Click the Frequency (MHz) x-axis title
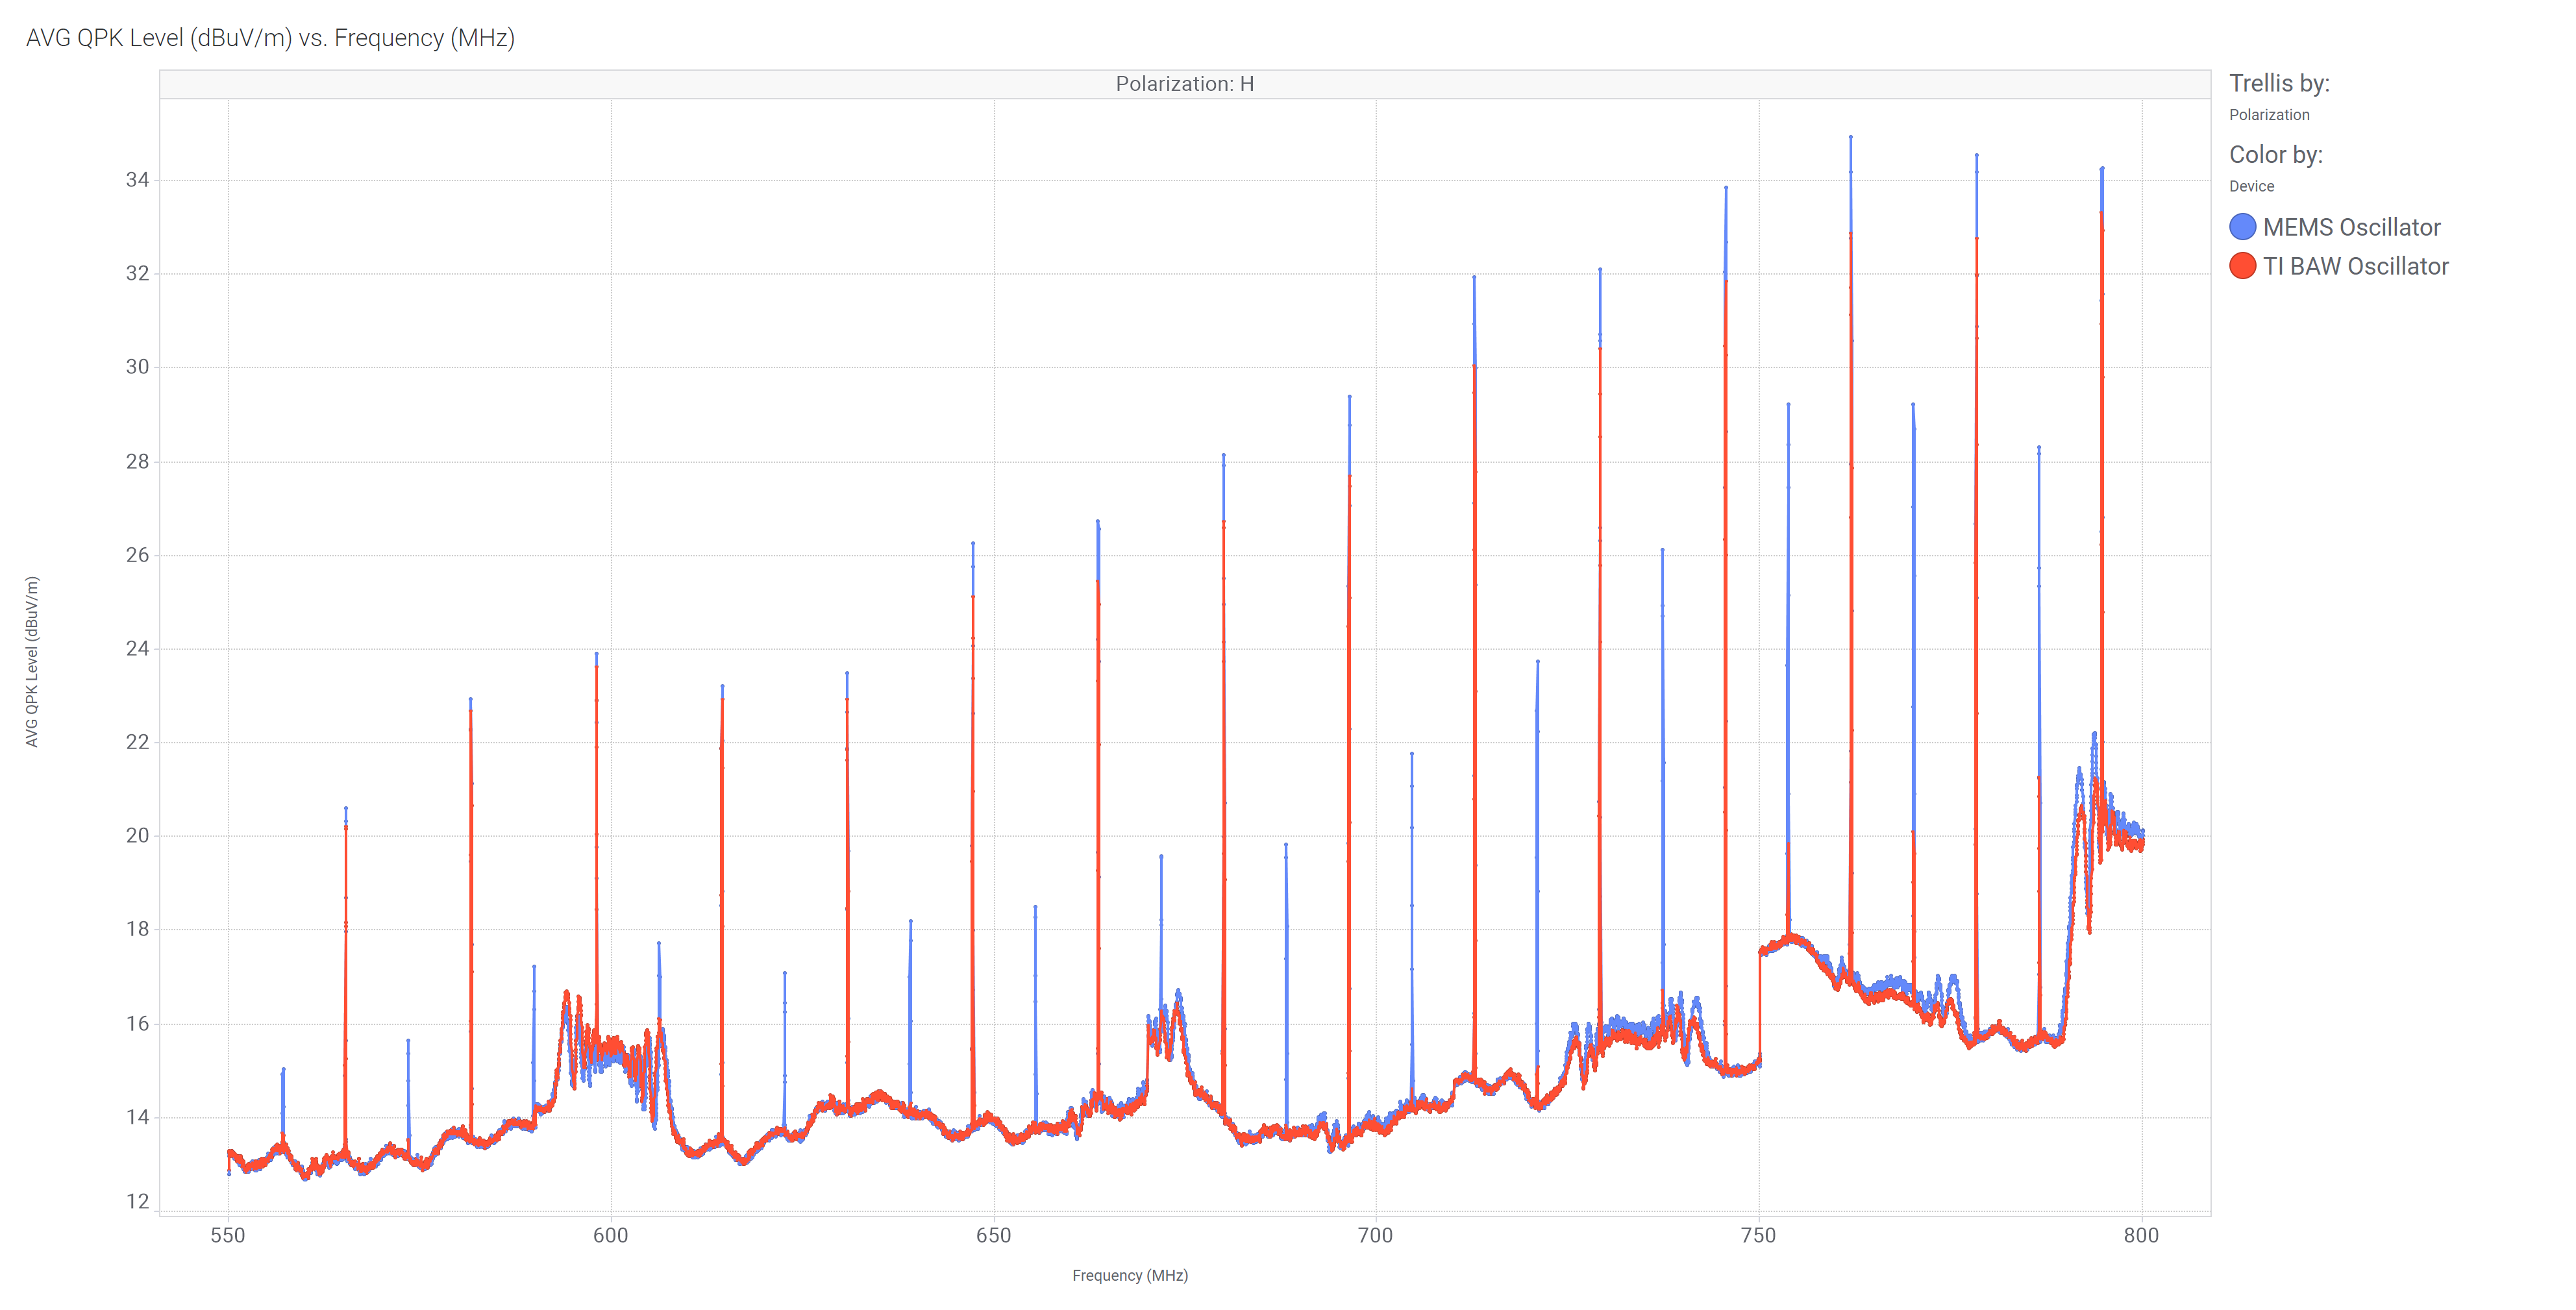This screenshot has width=2576, height=1310. click(x=1129, y=1275)
